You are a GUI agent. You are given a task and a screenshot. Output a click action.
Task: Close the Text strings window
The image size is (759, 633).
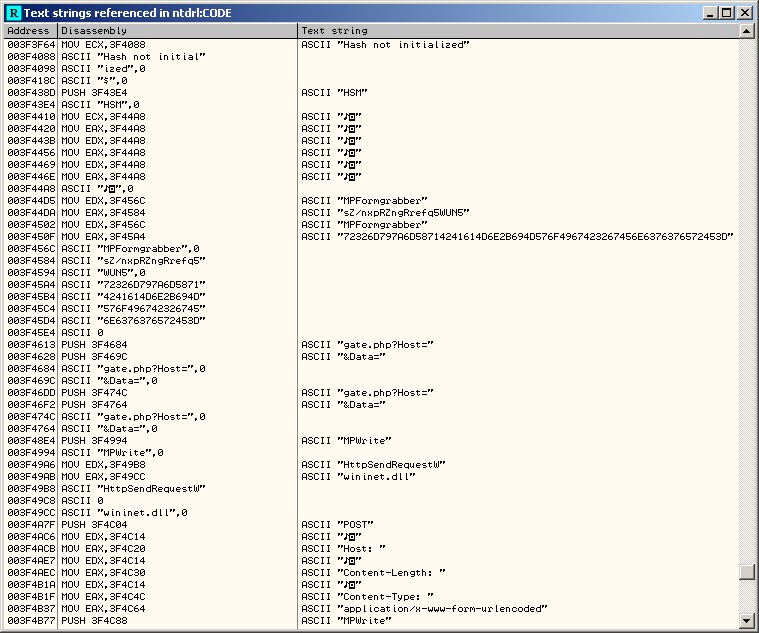click(744, 13)
